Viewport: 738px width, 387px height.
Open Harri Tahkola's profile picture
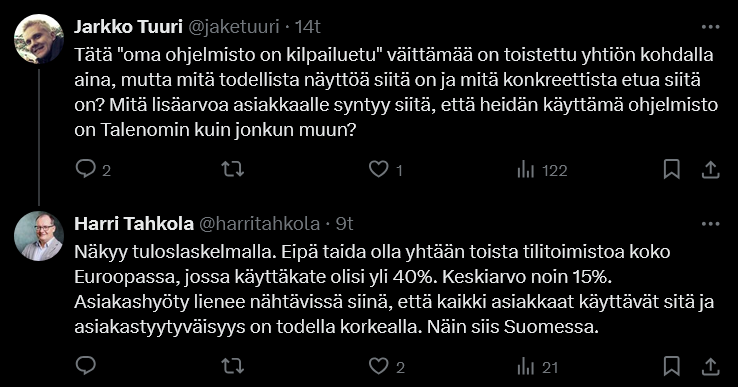coord(39,236)
